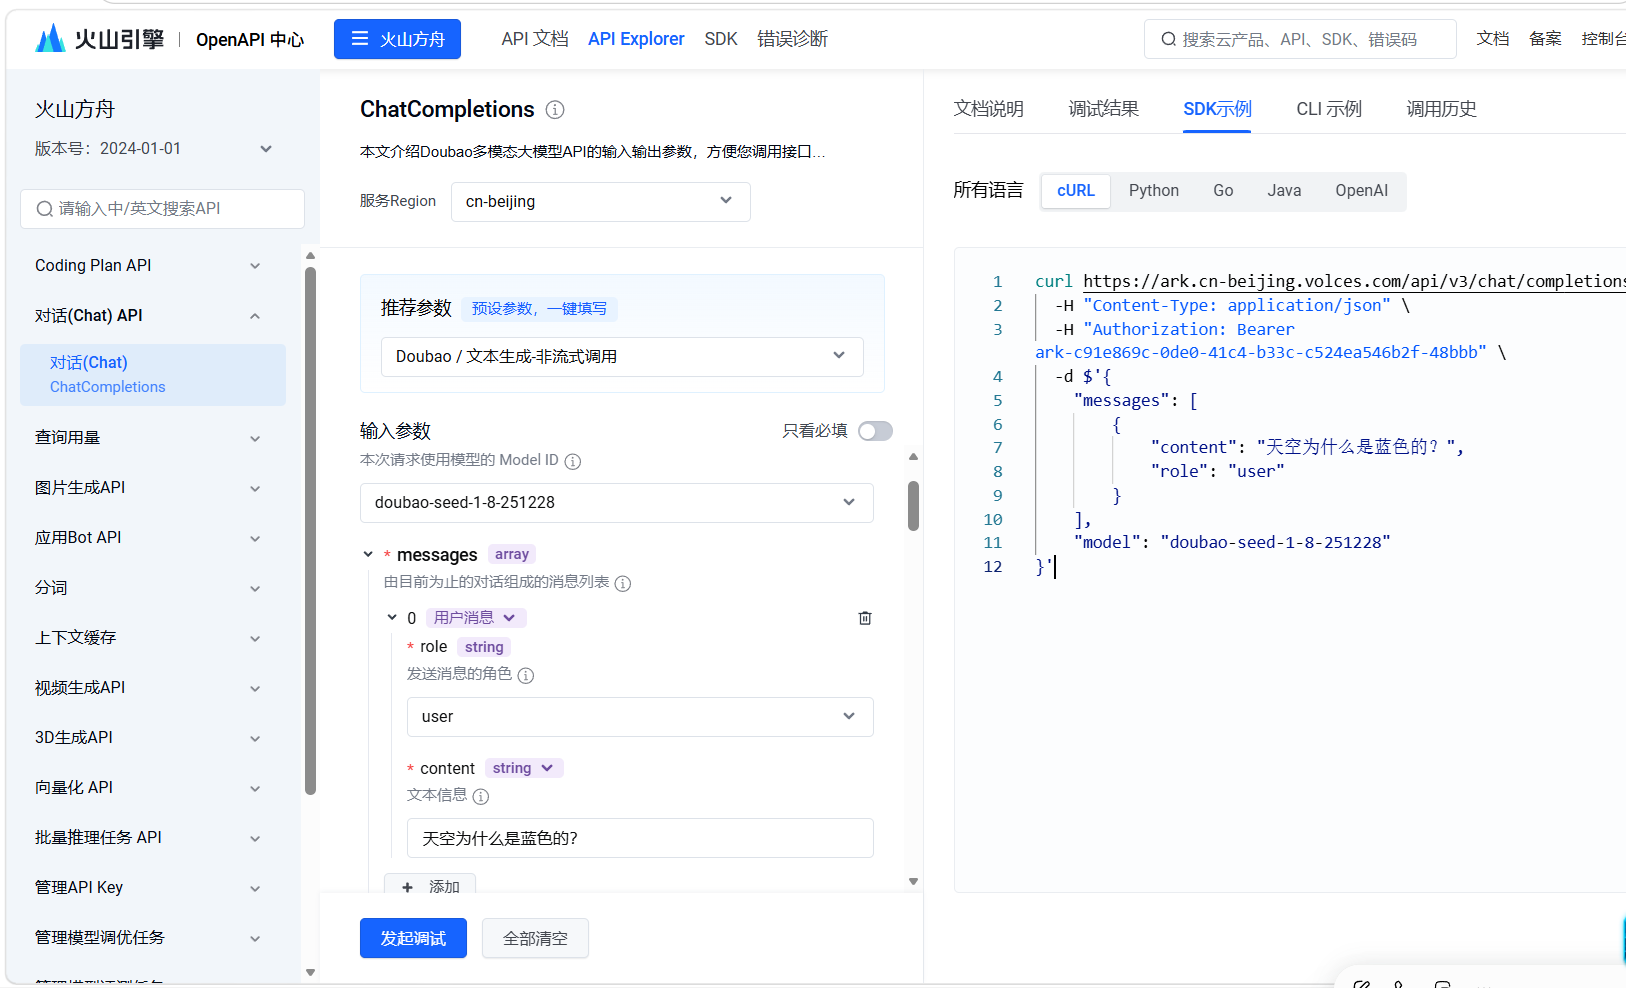Click the search magnifier in top search bar

click(1168, 39)
